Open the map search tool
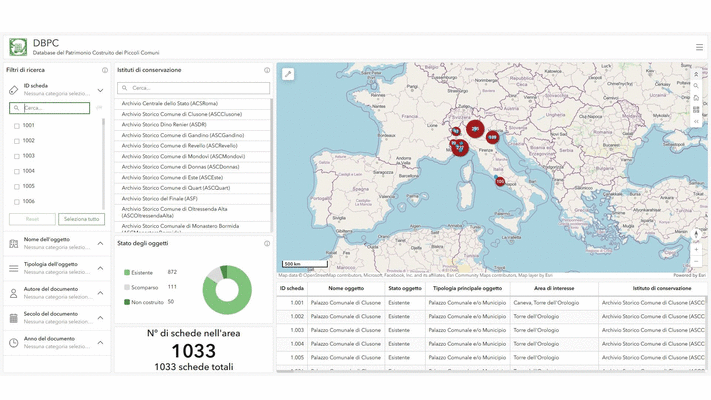711x400 pixels. (696, 86)
